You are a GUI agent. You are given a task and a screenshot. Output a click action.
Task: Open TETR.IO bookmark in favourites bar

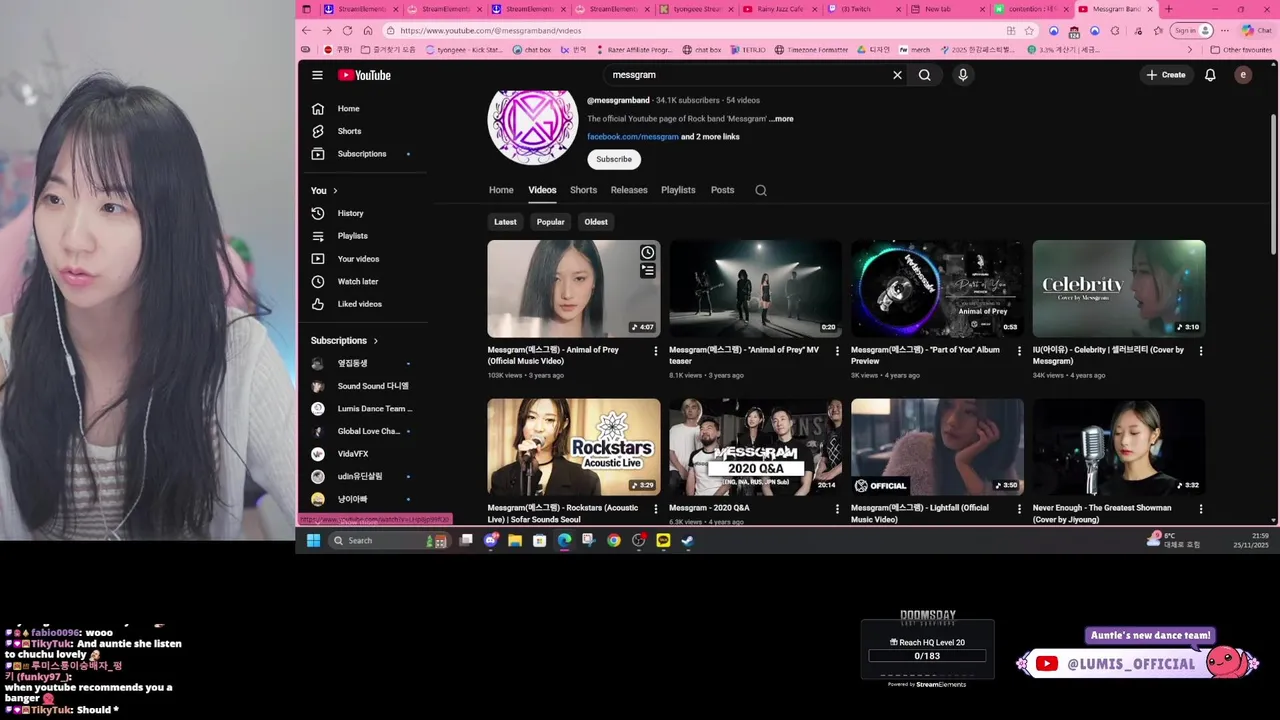pyautogui.click(x=747, y=49)
